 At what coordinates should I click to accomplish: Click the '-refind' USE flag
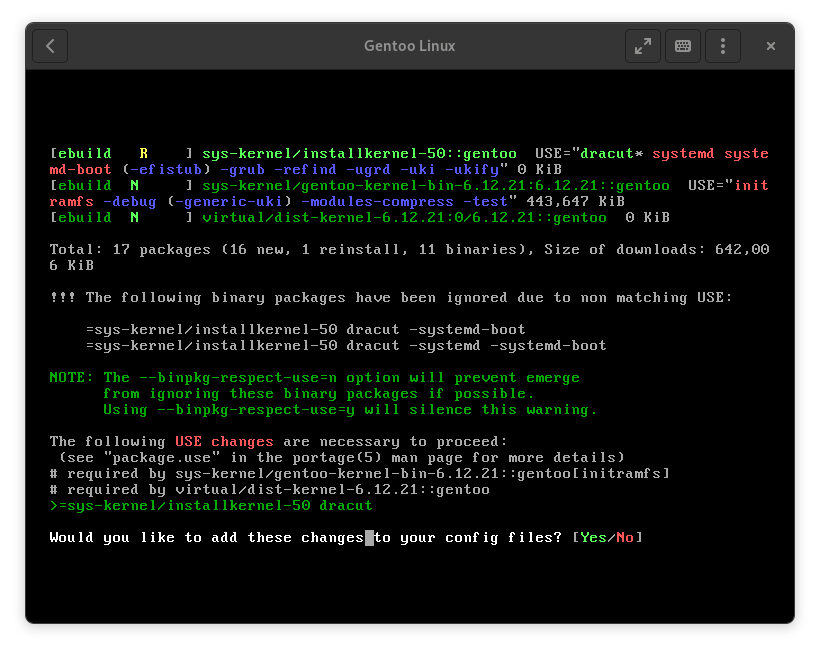[305, 169]
